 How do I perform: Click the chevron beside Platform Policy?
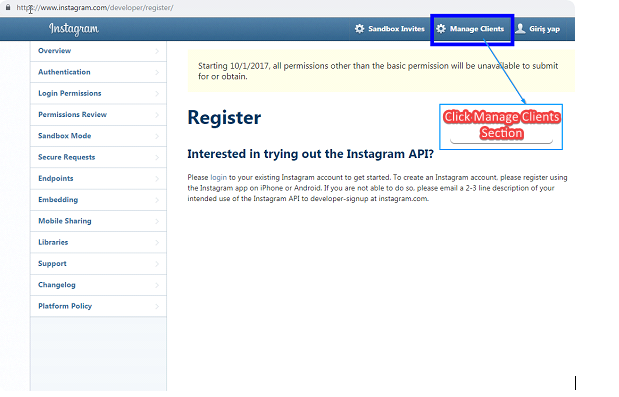(157, 306)
